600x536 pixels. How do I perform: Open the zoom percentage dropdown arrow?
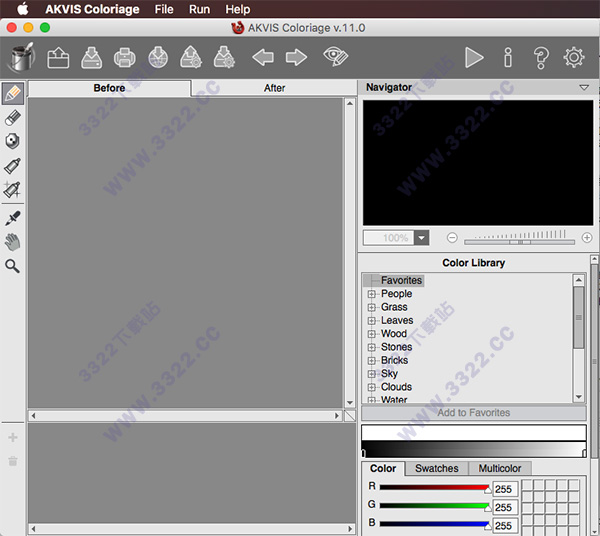[421, 238]
